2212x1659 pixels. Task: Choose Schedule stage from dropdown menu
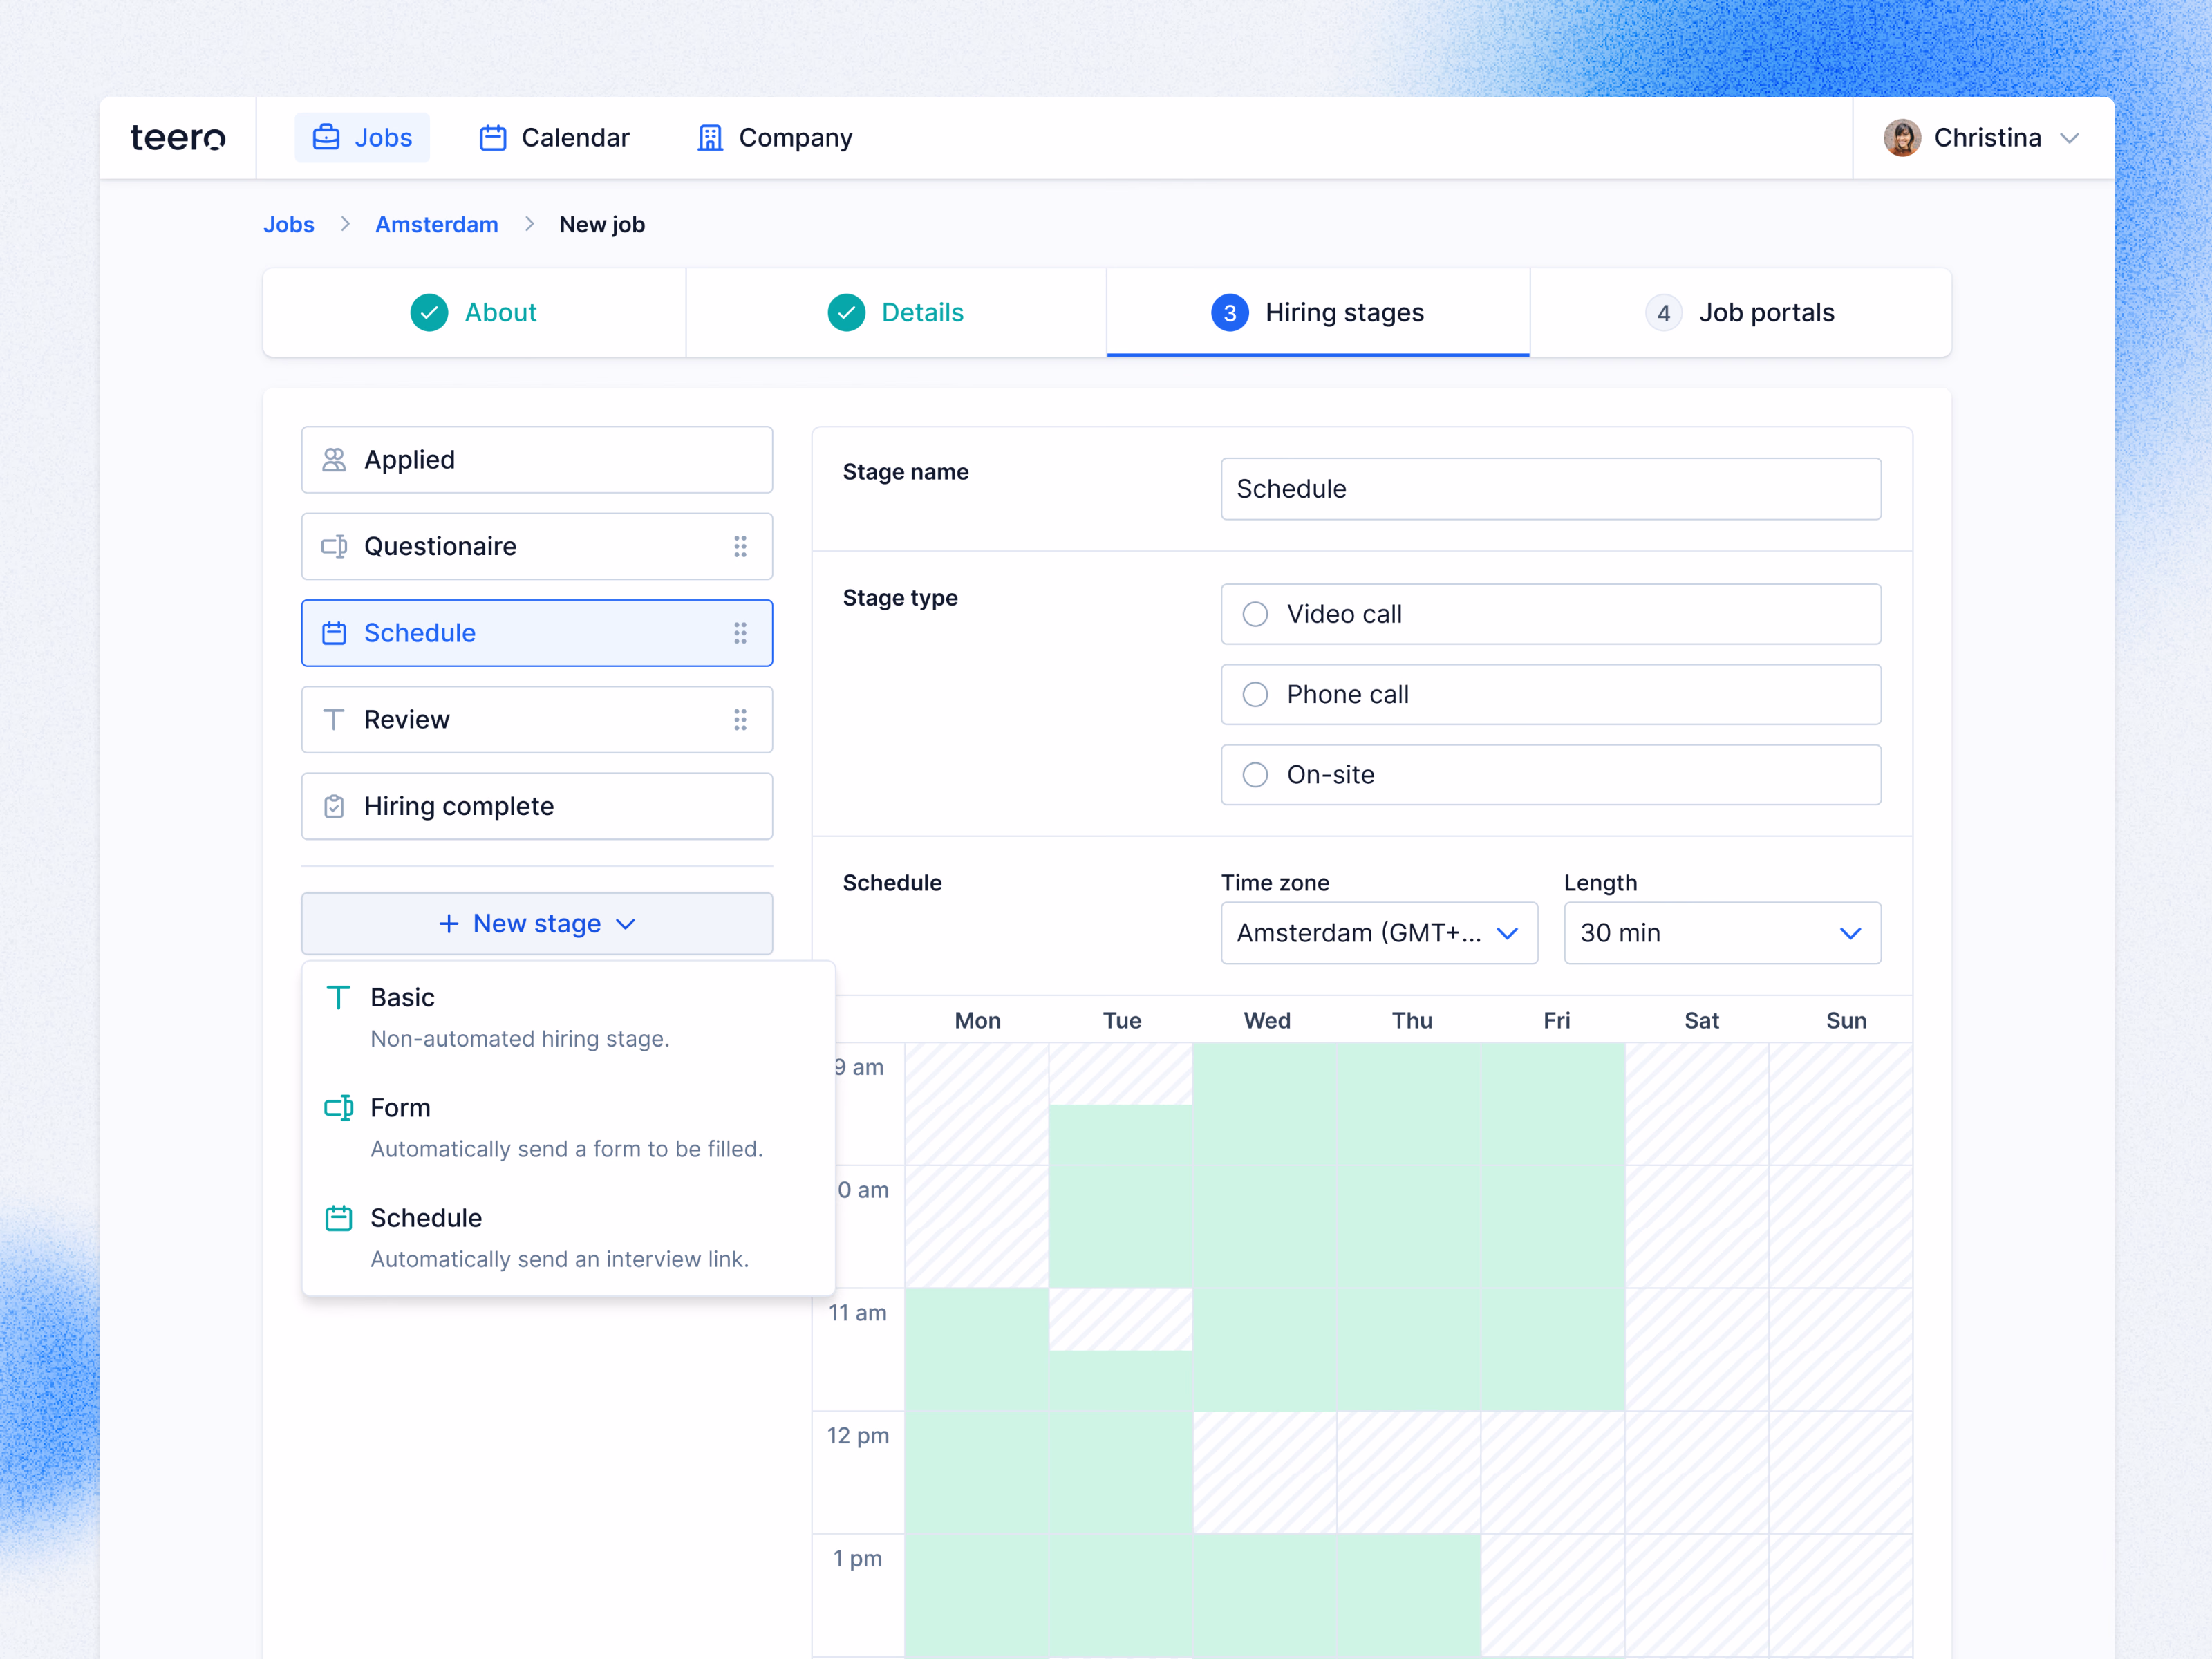point(568,1238)
